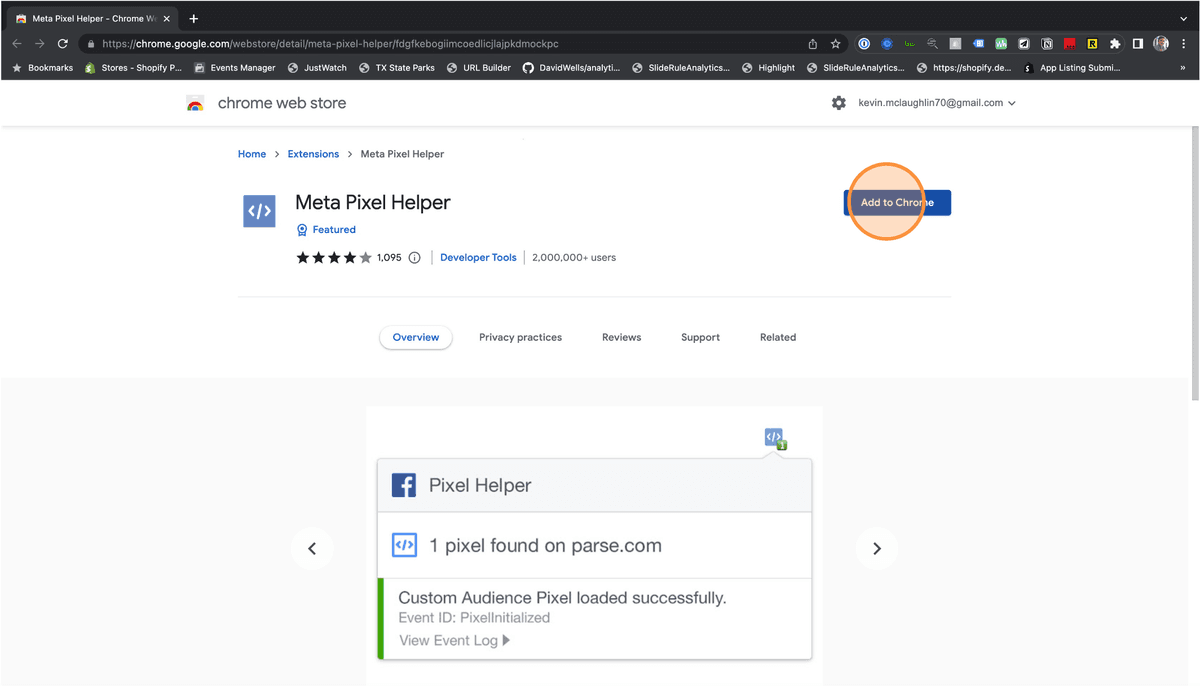The image size is (1200, 696).
Task: Click the star rating display
Action: (334, 257)
